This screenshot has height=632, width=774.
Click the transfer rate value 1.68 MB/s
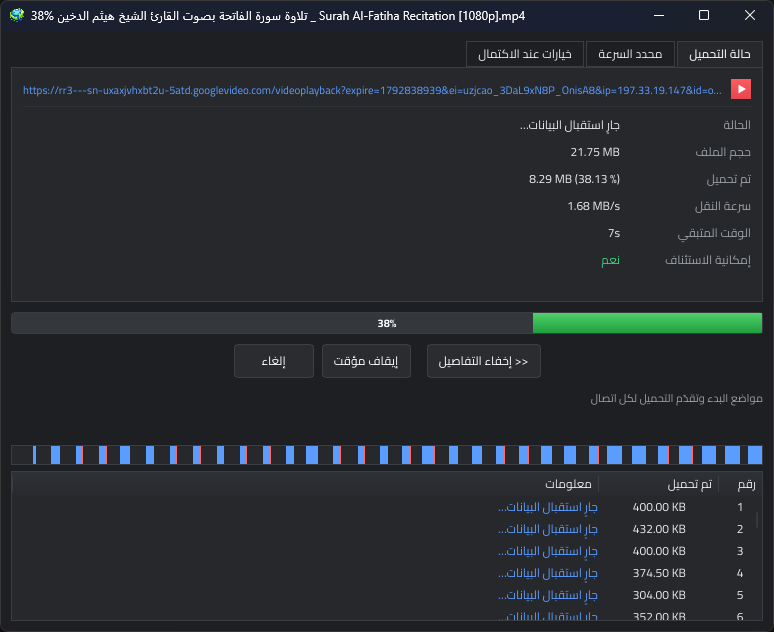(593, 206)
